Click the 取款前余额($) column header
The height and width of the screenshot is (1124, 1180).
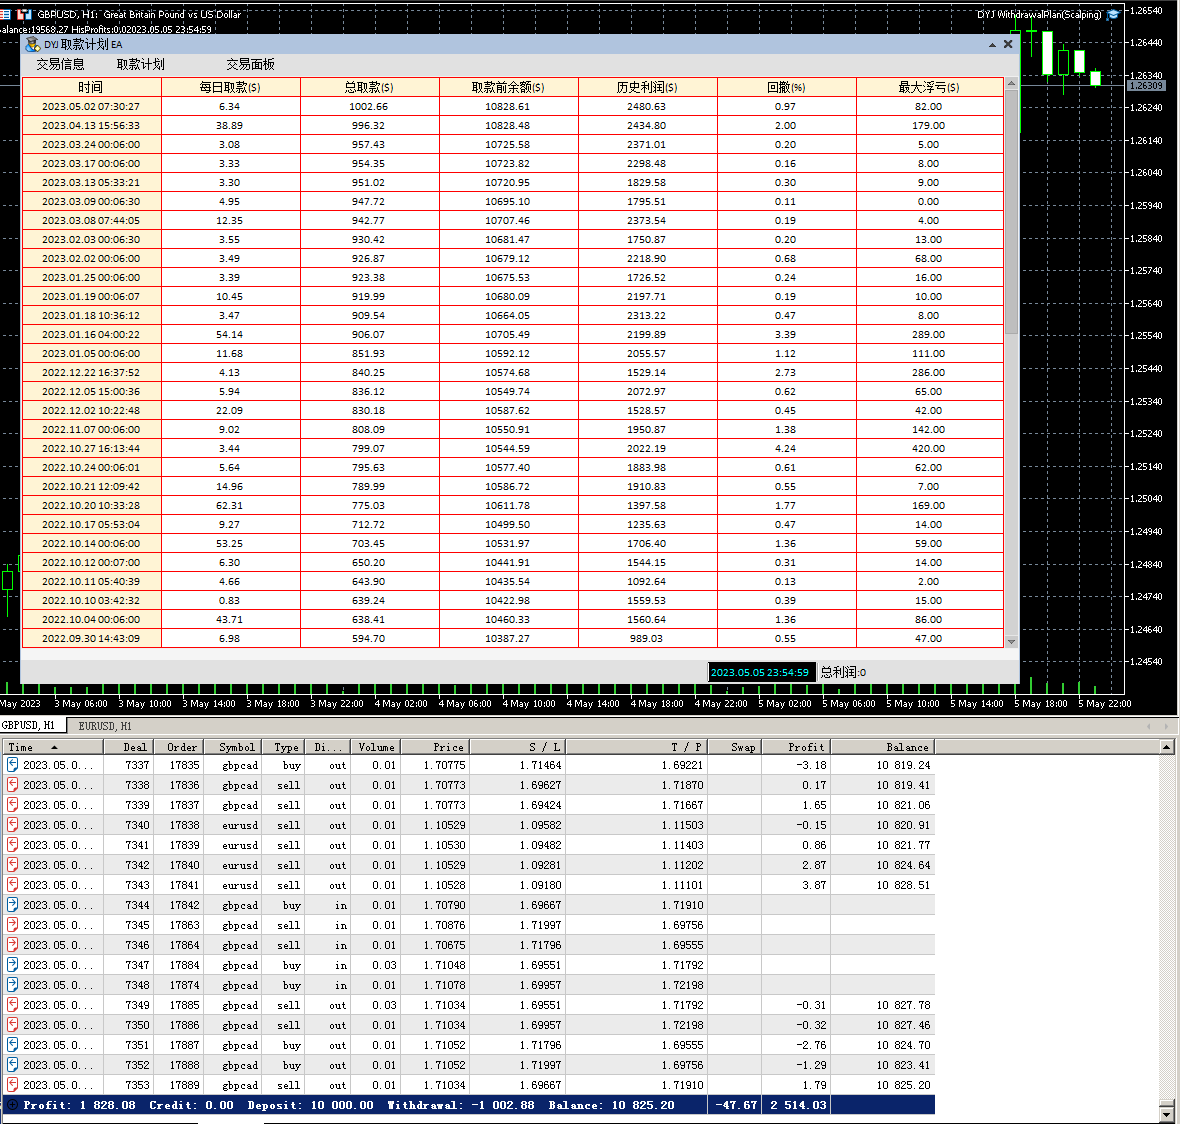click(509, 87)
